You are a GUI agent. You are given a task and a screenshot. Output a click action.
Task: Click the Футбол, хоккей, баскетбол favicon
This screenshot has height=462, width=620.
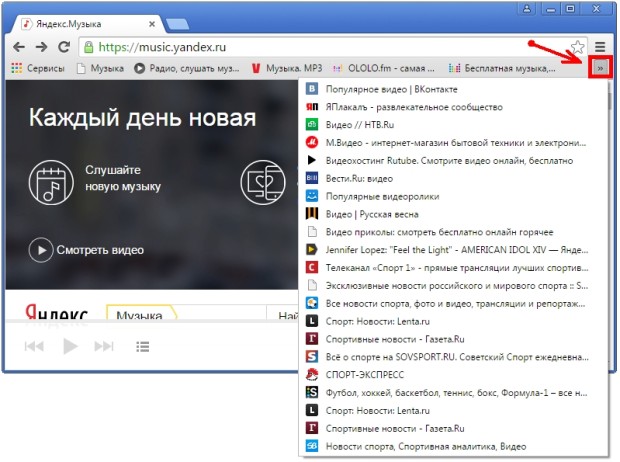(x=312, y=392)
